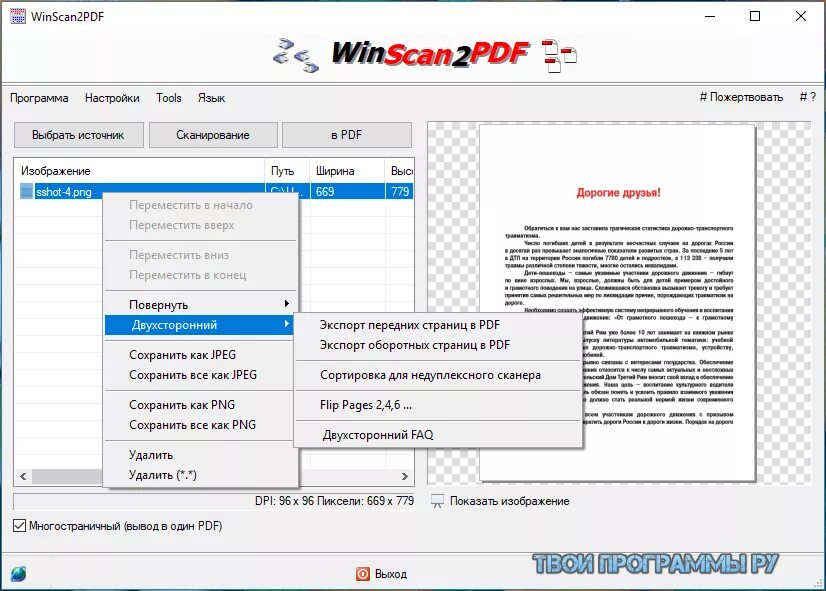This screenshot has height=591, width=826.
Task: Click the projector screen icon beside Показать изображение
Action: (437, 501)
